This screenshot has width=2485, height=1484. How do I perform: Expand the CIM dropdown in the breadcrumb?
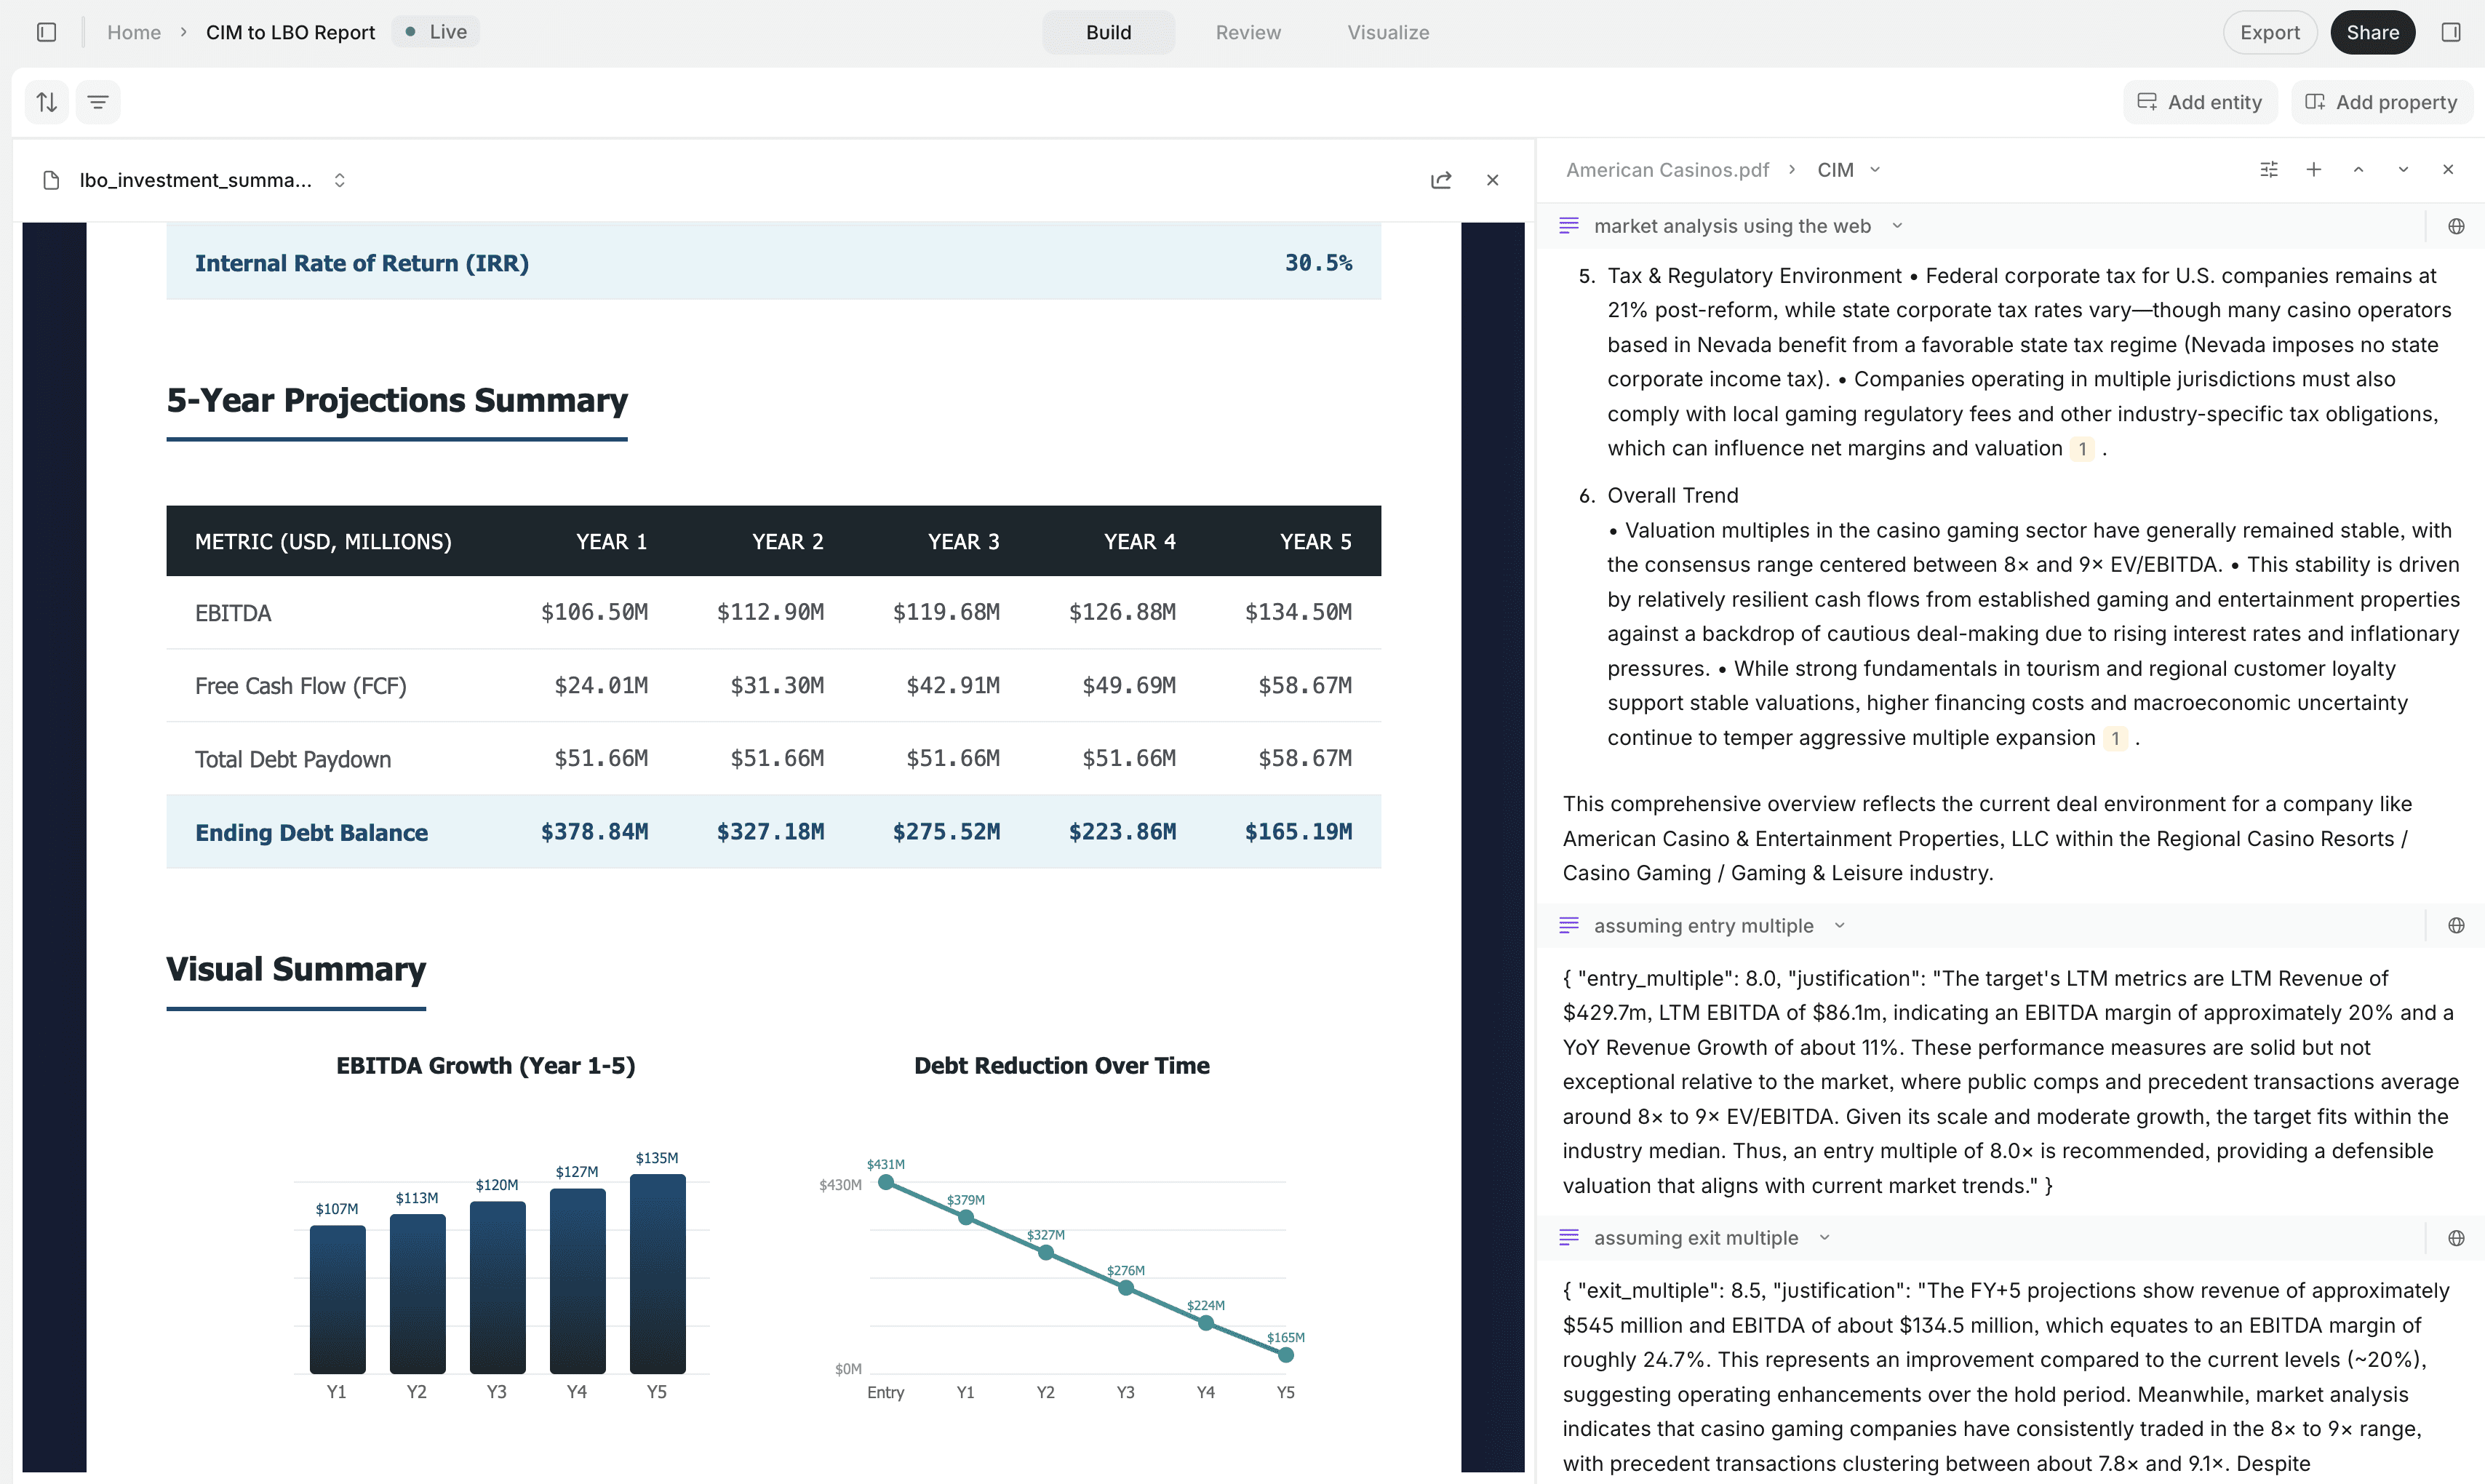(1876, 169)
